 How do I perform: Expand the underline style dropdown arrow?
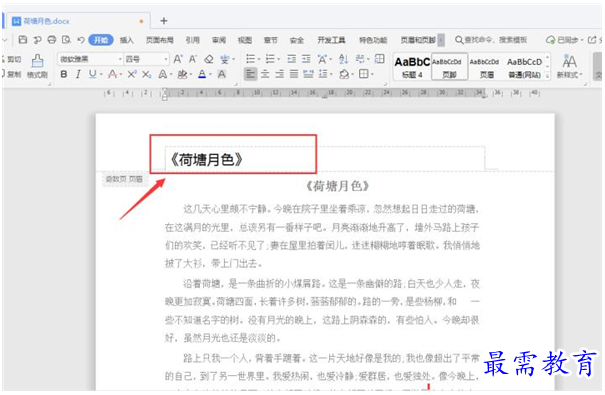coord(101,74)
